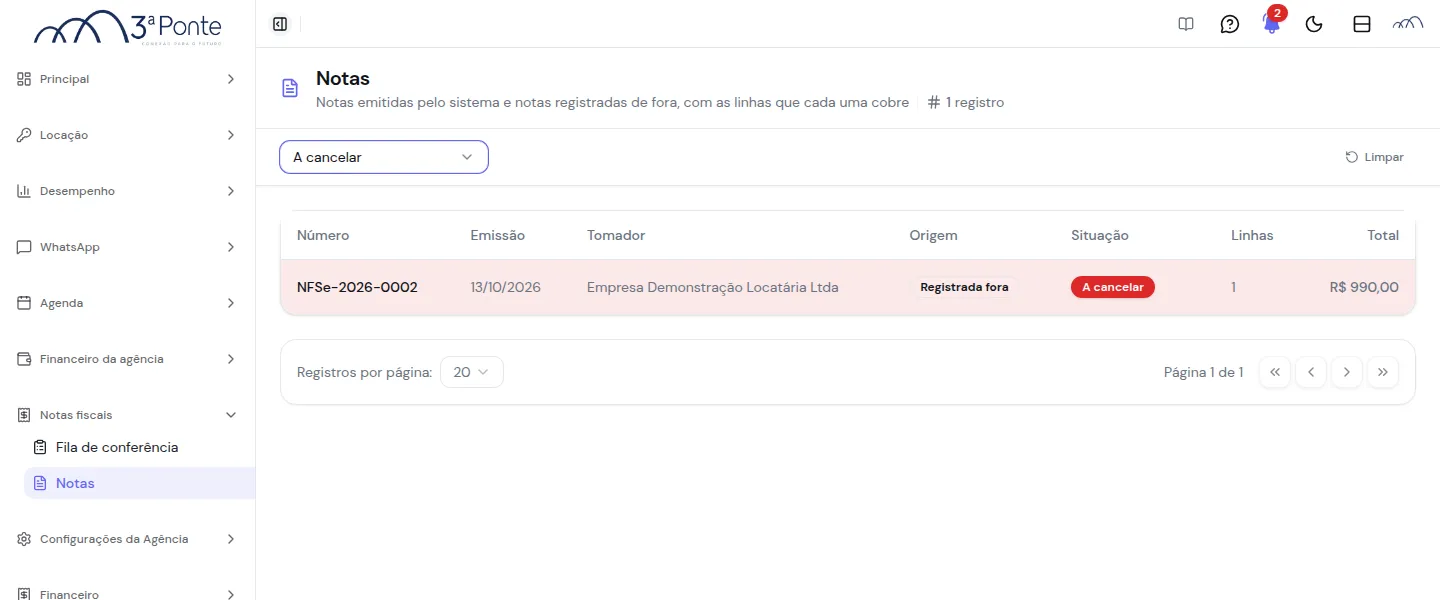Expand the Agenda menu chevron

pyautogui.click(x=231, y=303)
